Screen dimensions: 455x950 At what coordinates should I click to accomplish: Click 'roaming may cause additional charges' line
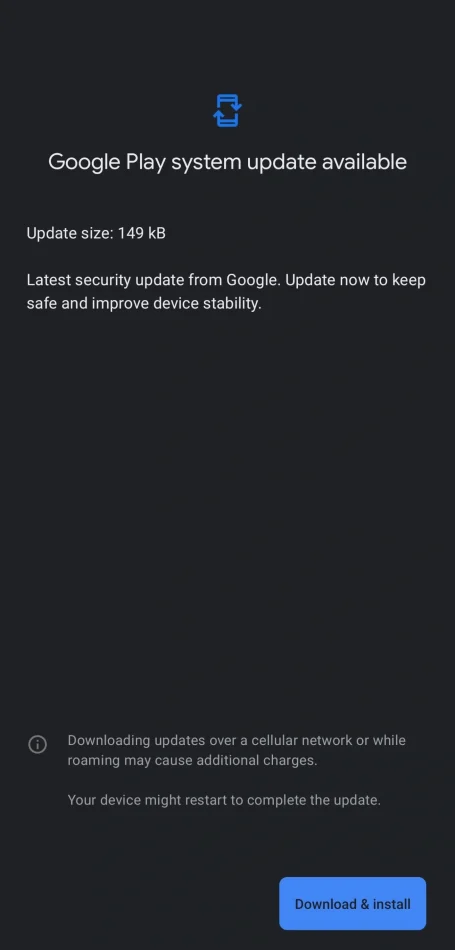point(192,760)
